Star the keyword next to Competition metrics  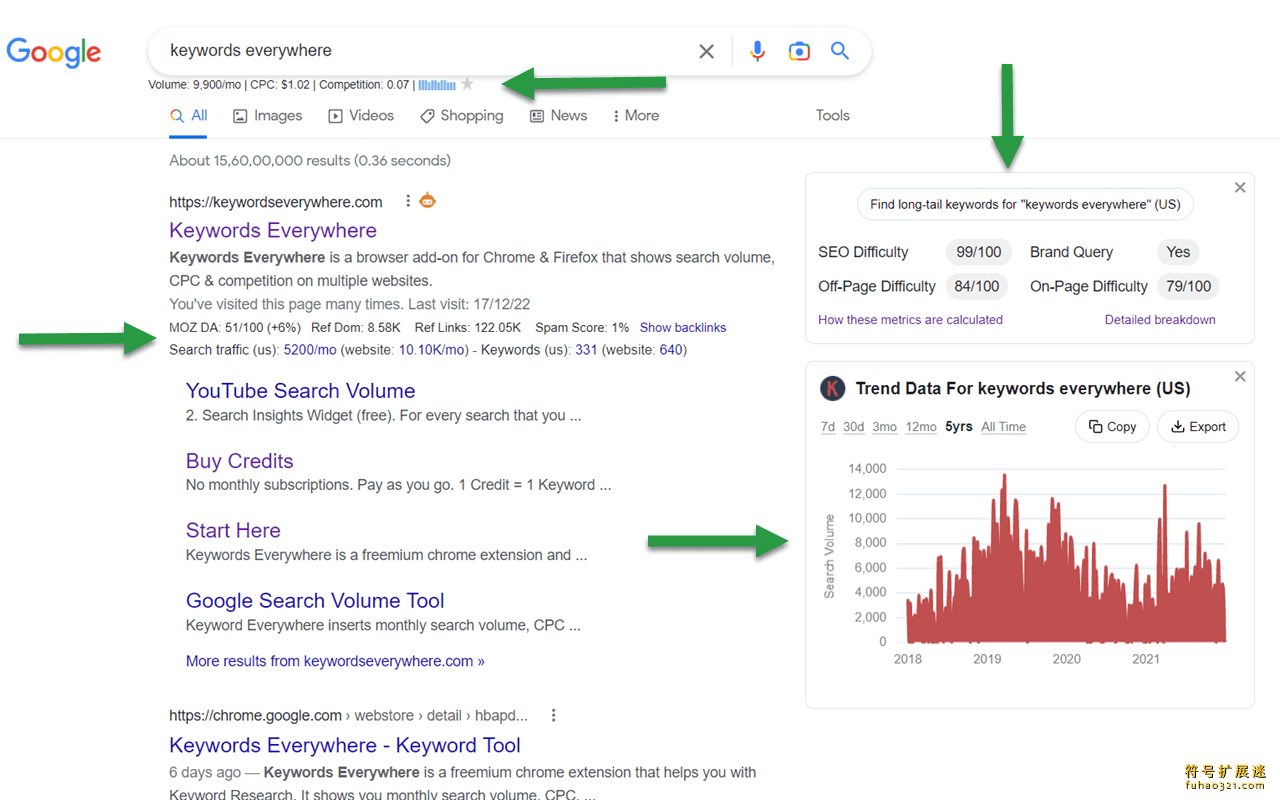467,85
